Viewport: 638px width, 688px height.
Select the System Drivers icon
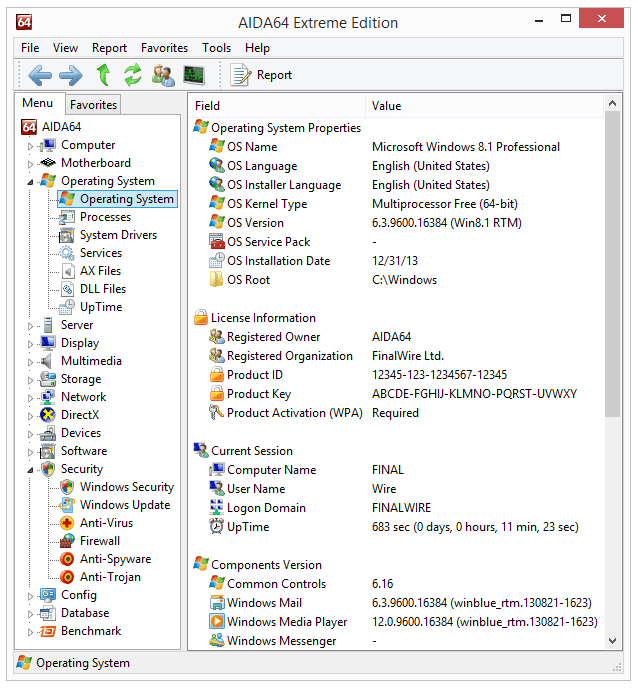coord(67,235)
